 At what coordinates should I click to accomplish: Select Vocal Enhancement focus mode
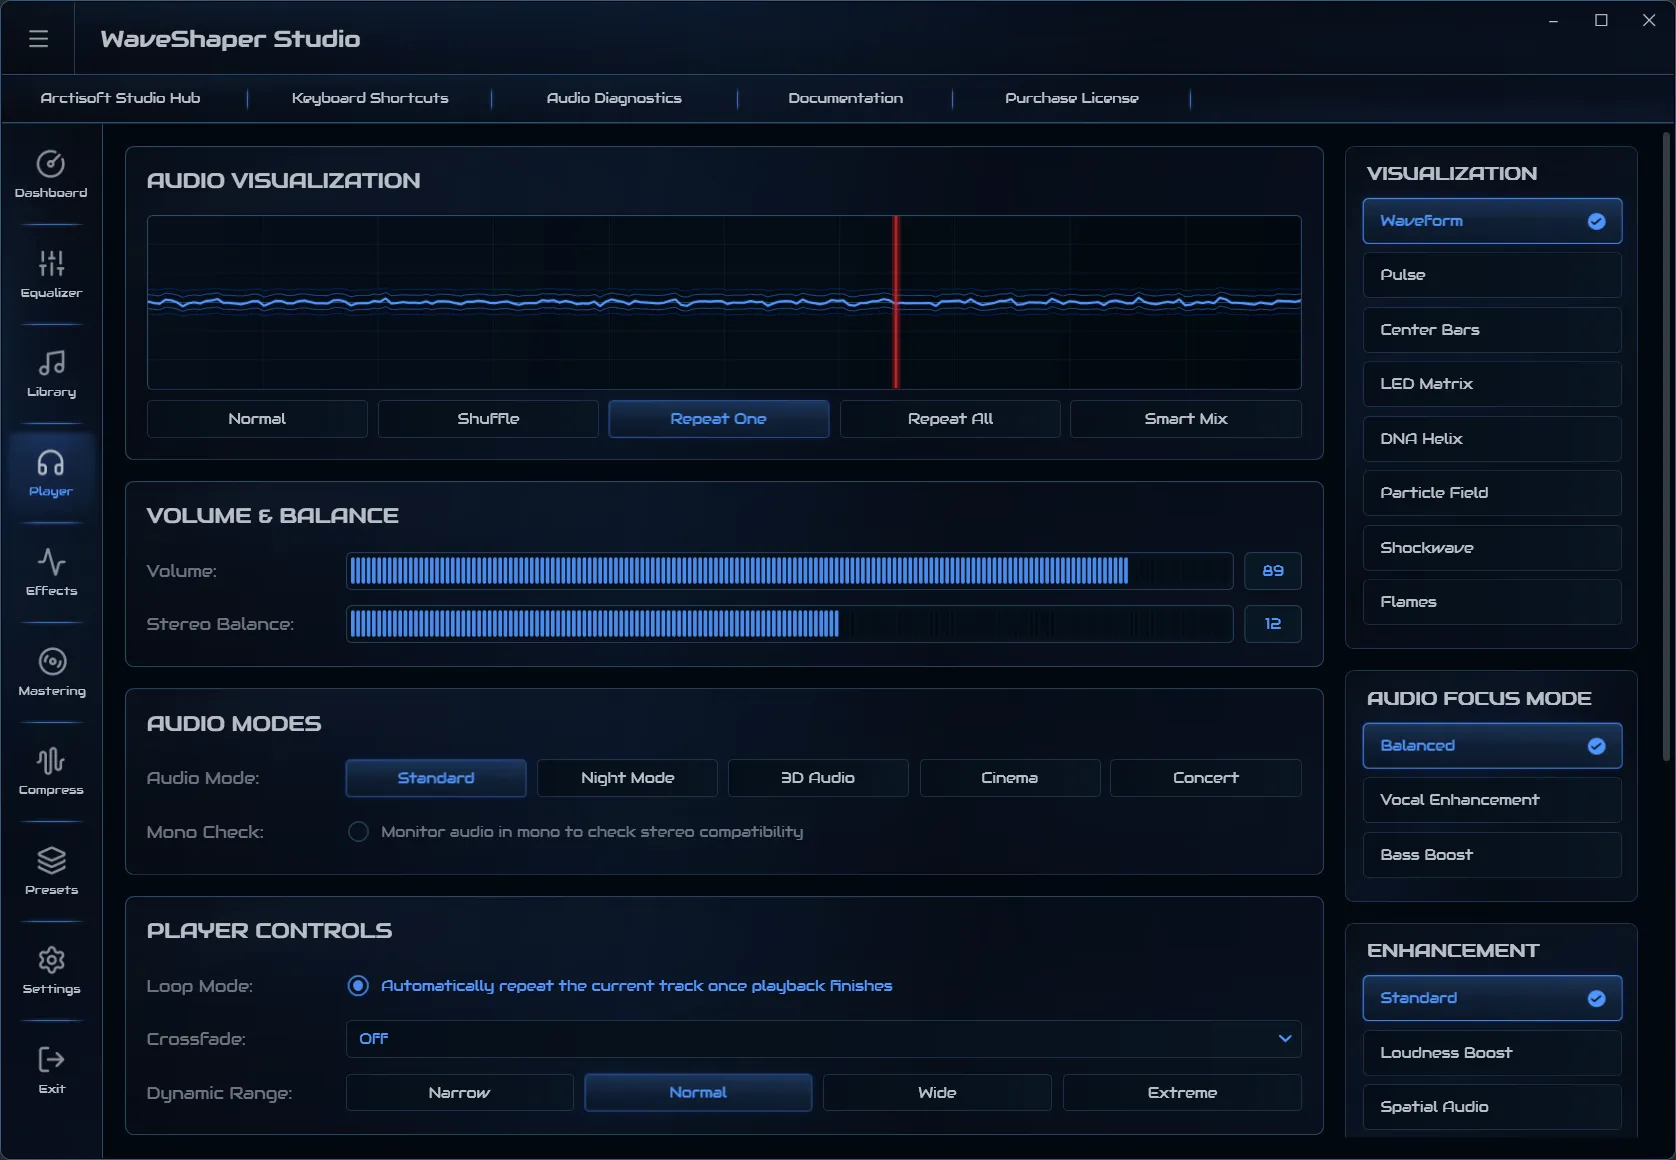(1492, 800)
